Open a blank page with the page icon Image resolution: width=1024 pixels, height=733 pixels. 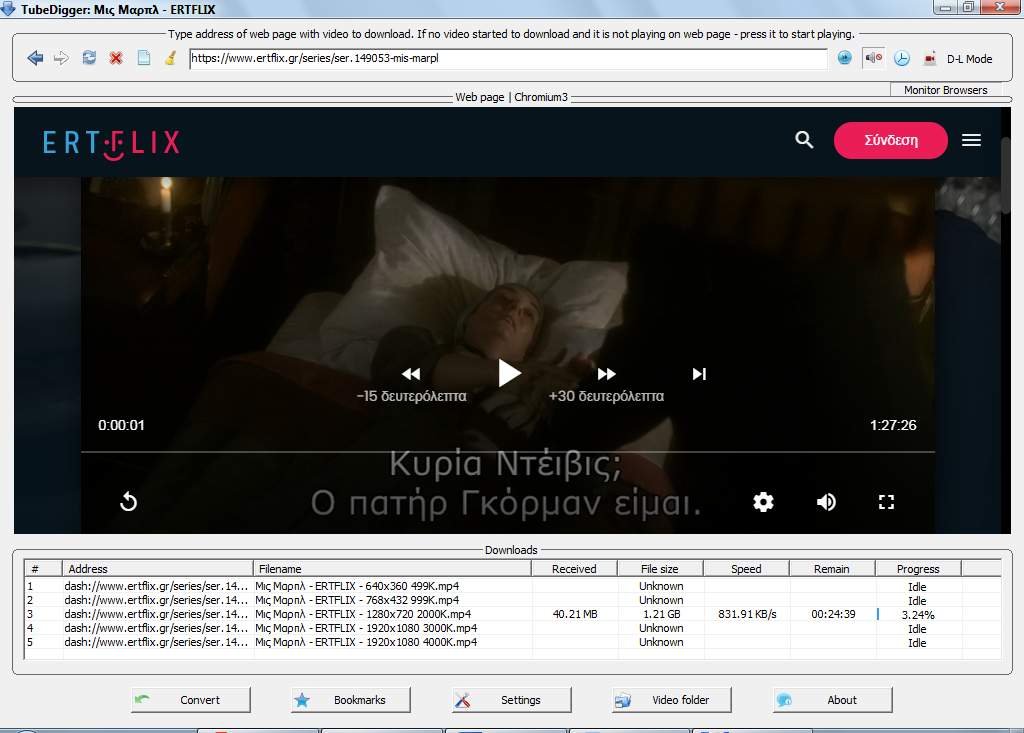(x=144, y=58)
